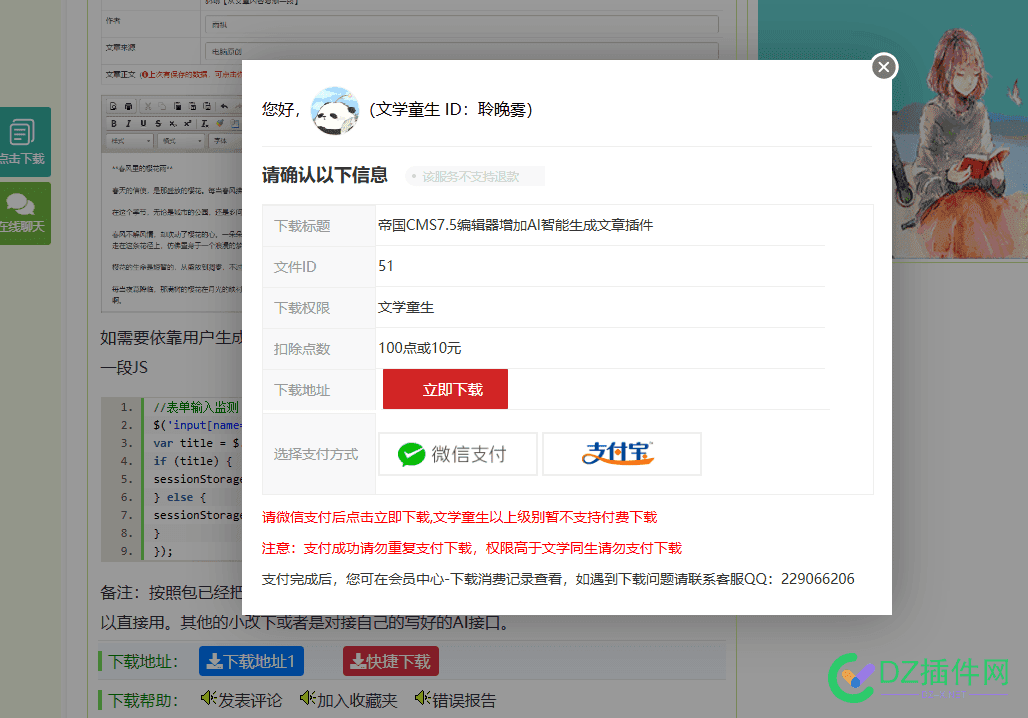Select 支付宝 as payment method
This screenshot has height=718, width=1028.
point(621,454)
